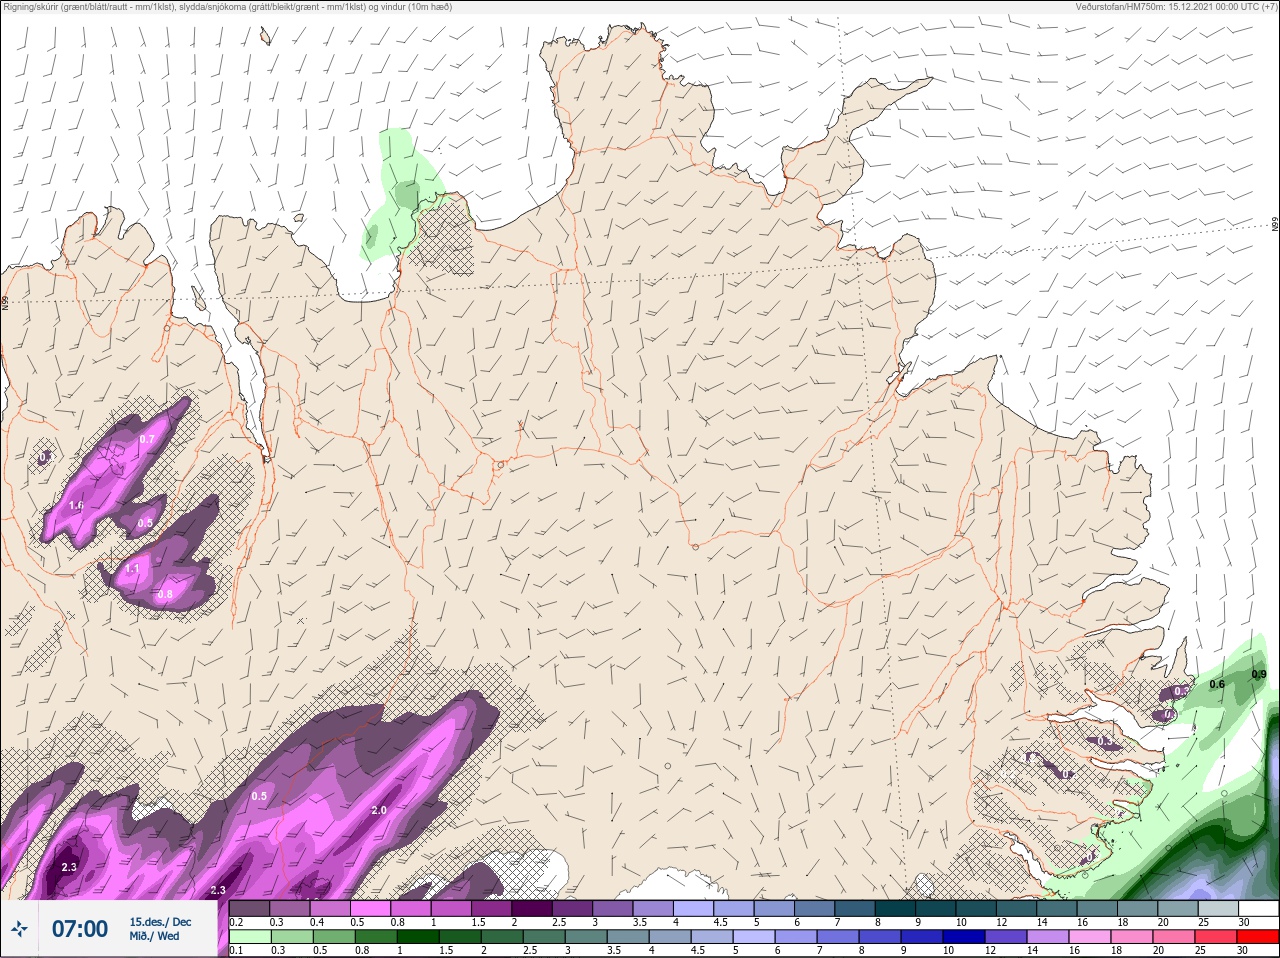Image resolution: width=1280 pixels, height=958 pixels.
Task: Click the 0.8 precipitation value on the map
Action: click(165, 594)
